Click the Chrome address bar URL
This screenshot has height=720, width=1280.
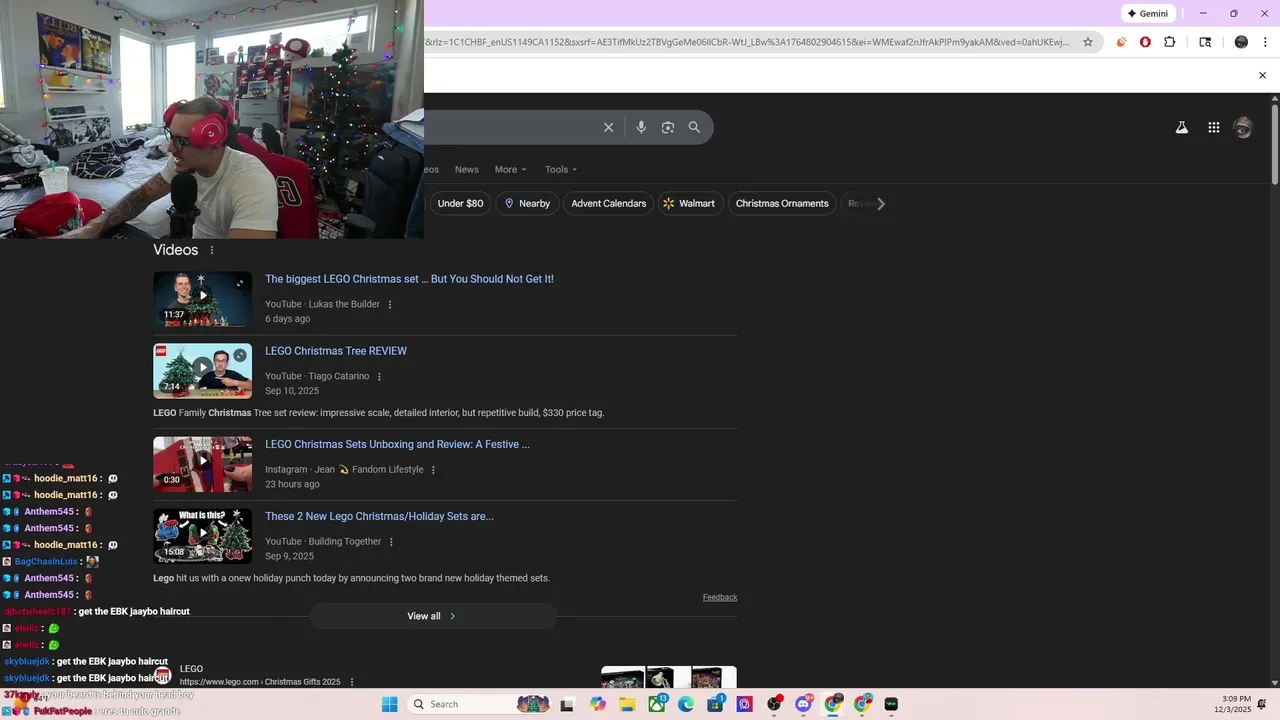747,42
